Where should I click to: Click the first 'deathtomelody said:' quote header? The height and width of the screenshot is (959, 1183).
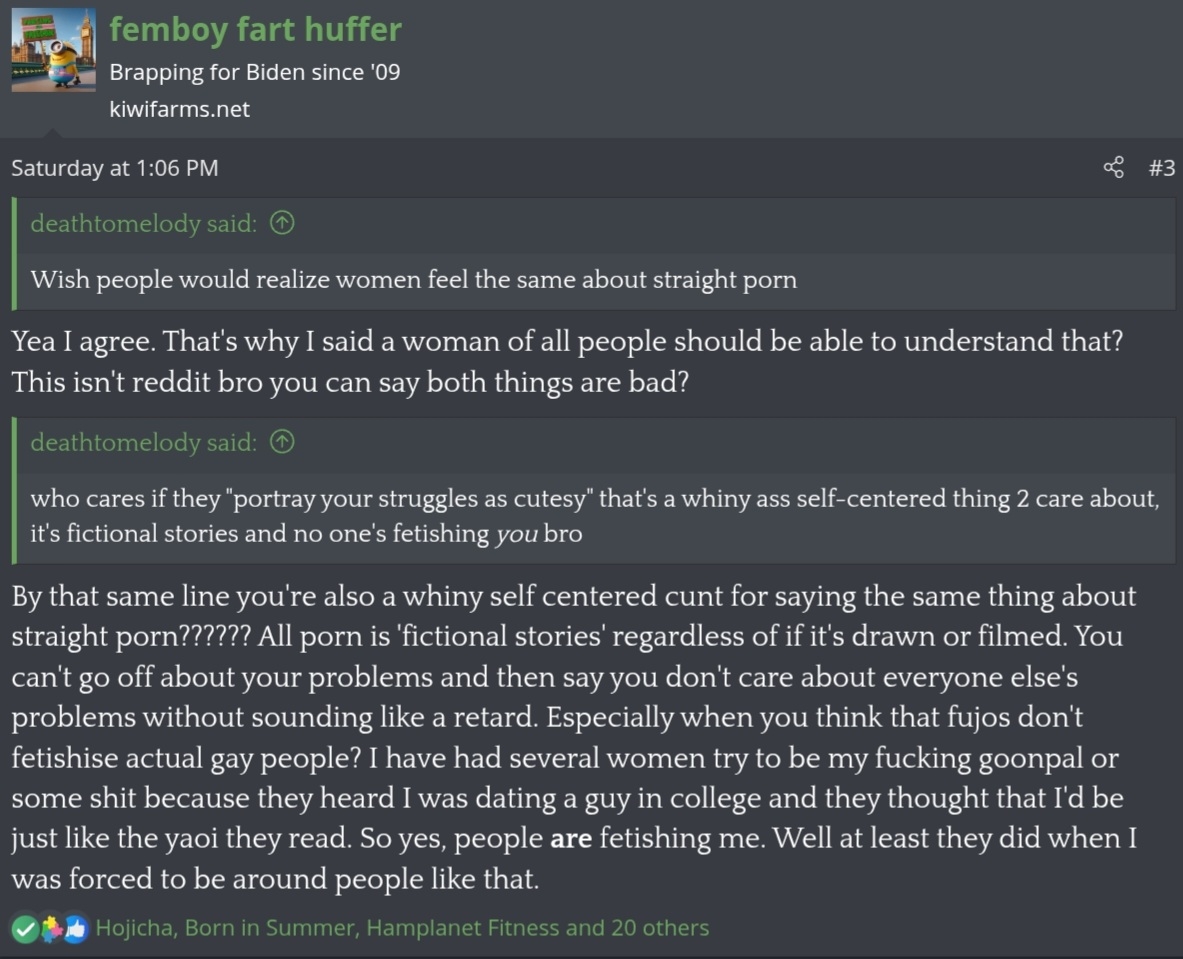[143, 223]
